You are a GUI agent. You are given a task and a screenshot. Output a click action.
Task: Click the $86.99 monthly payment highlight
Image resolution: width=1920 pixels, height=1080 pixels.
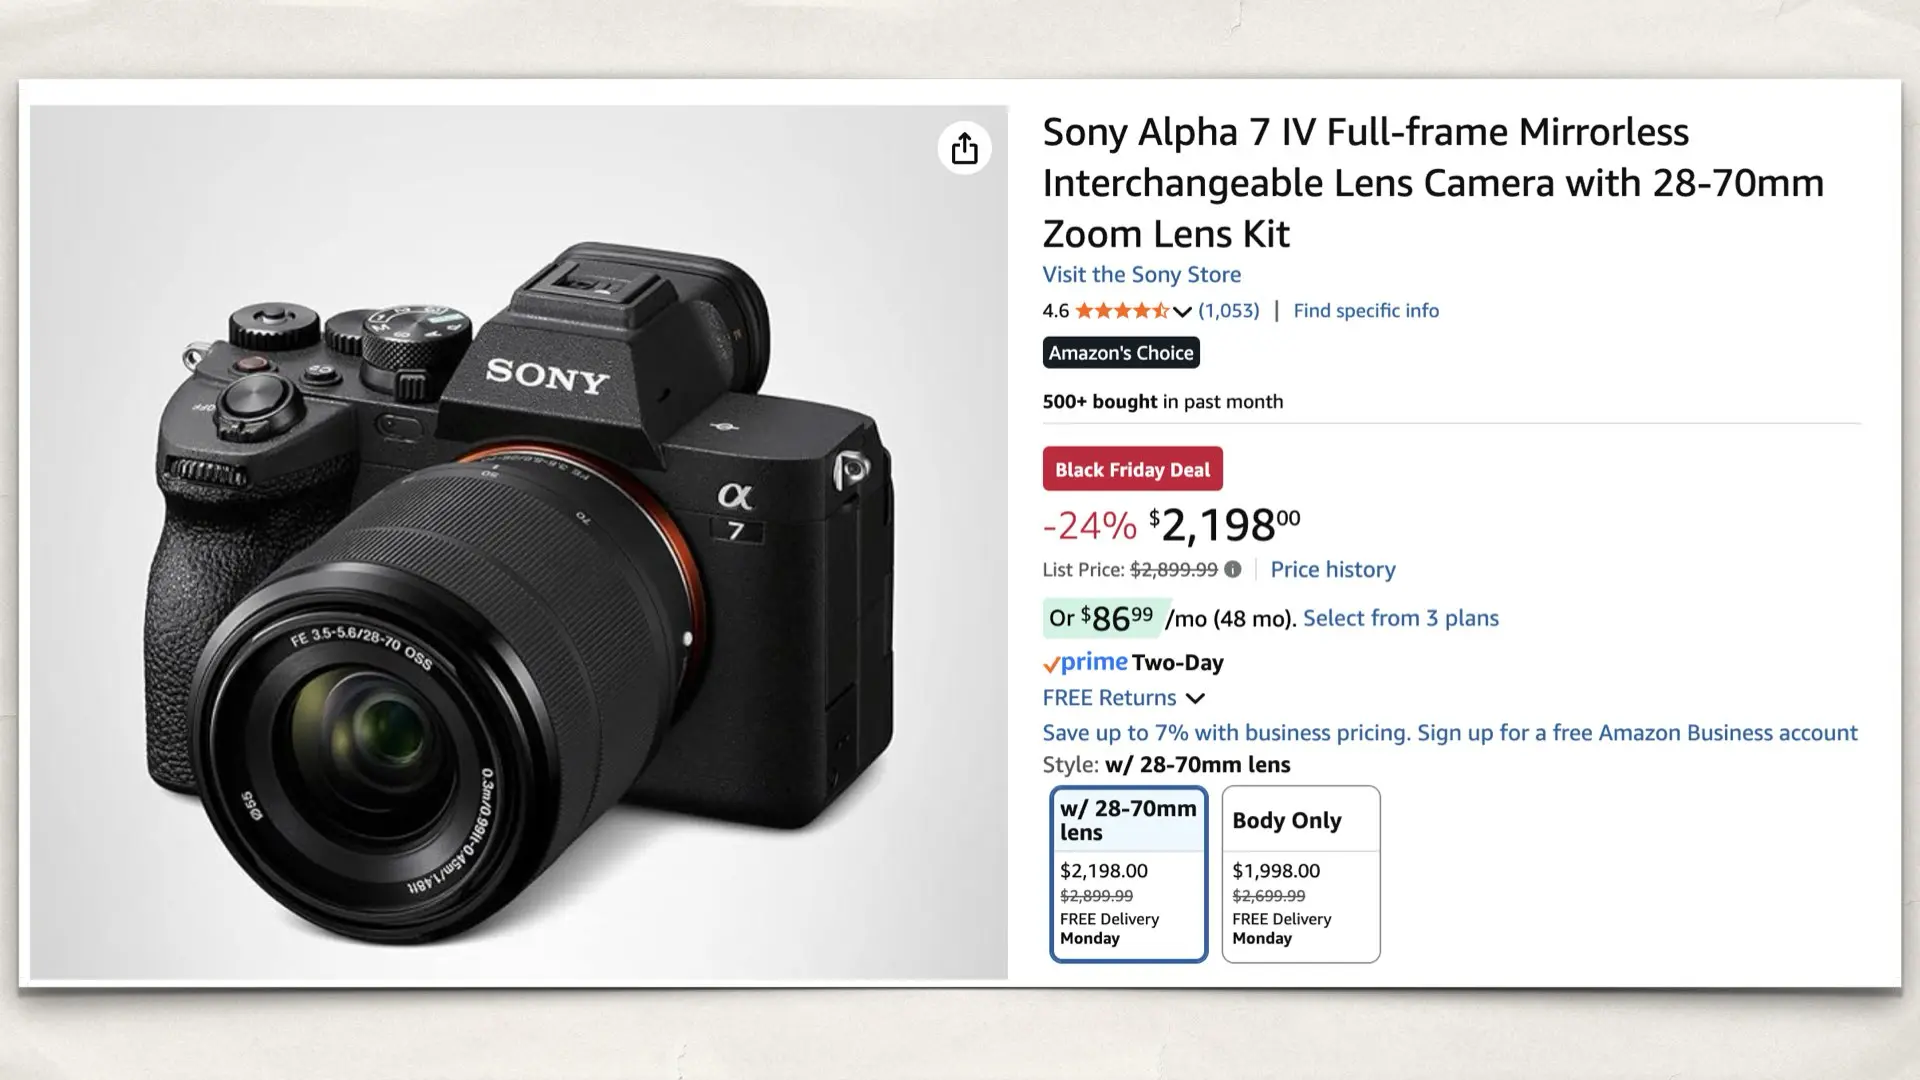coord(1102,618)
